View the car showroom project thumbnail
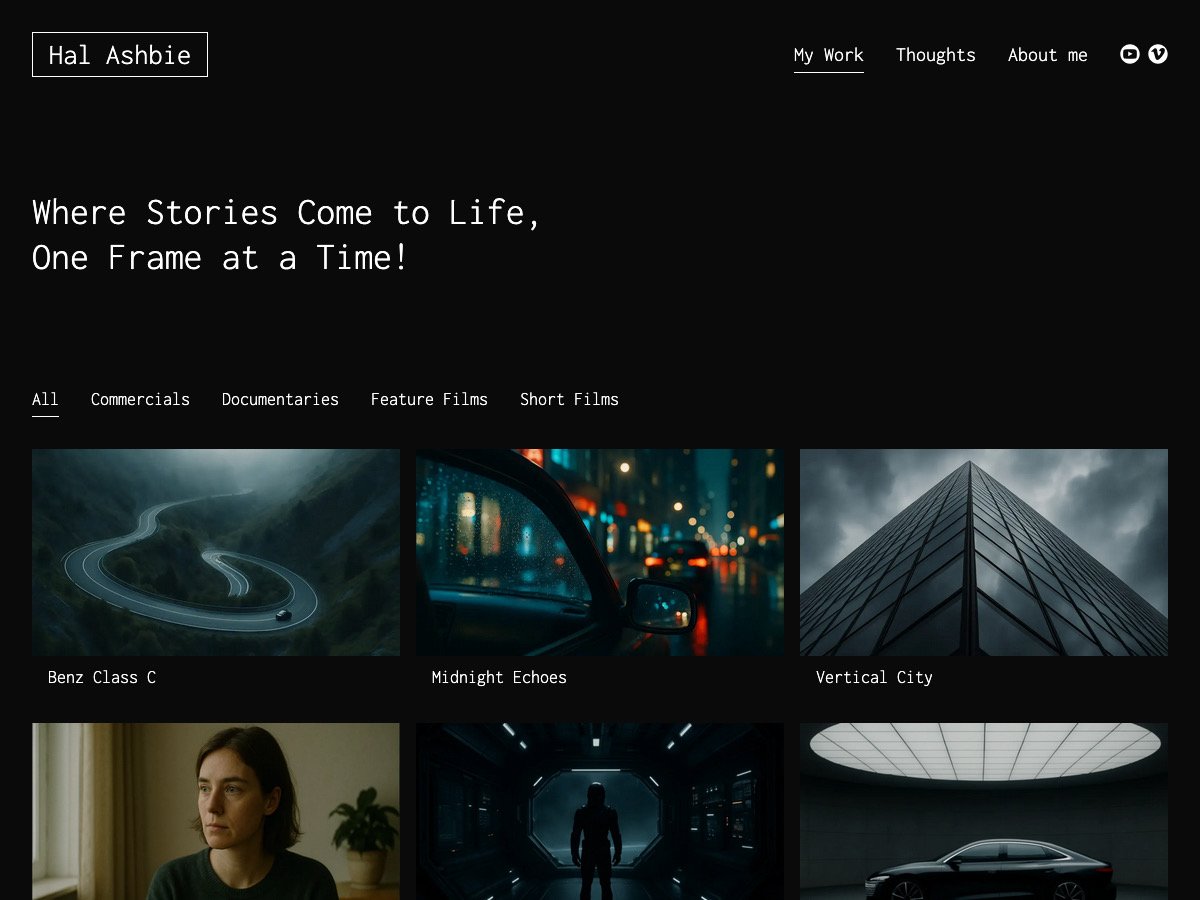The height and width of the screenshot is (900, 1200). (983, 811)
